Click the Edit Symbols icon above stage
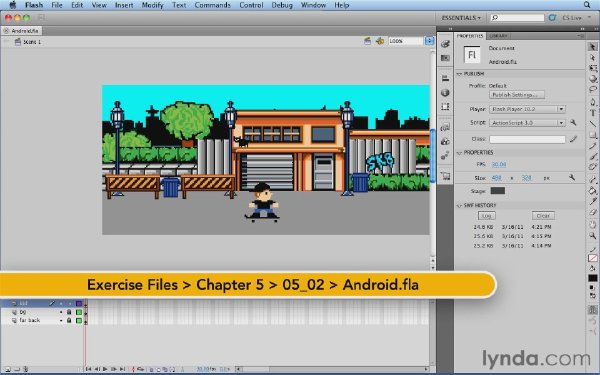 click(x=380, y=41)
